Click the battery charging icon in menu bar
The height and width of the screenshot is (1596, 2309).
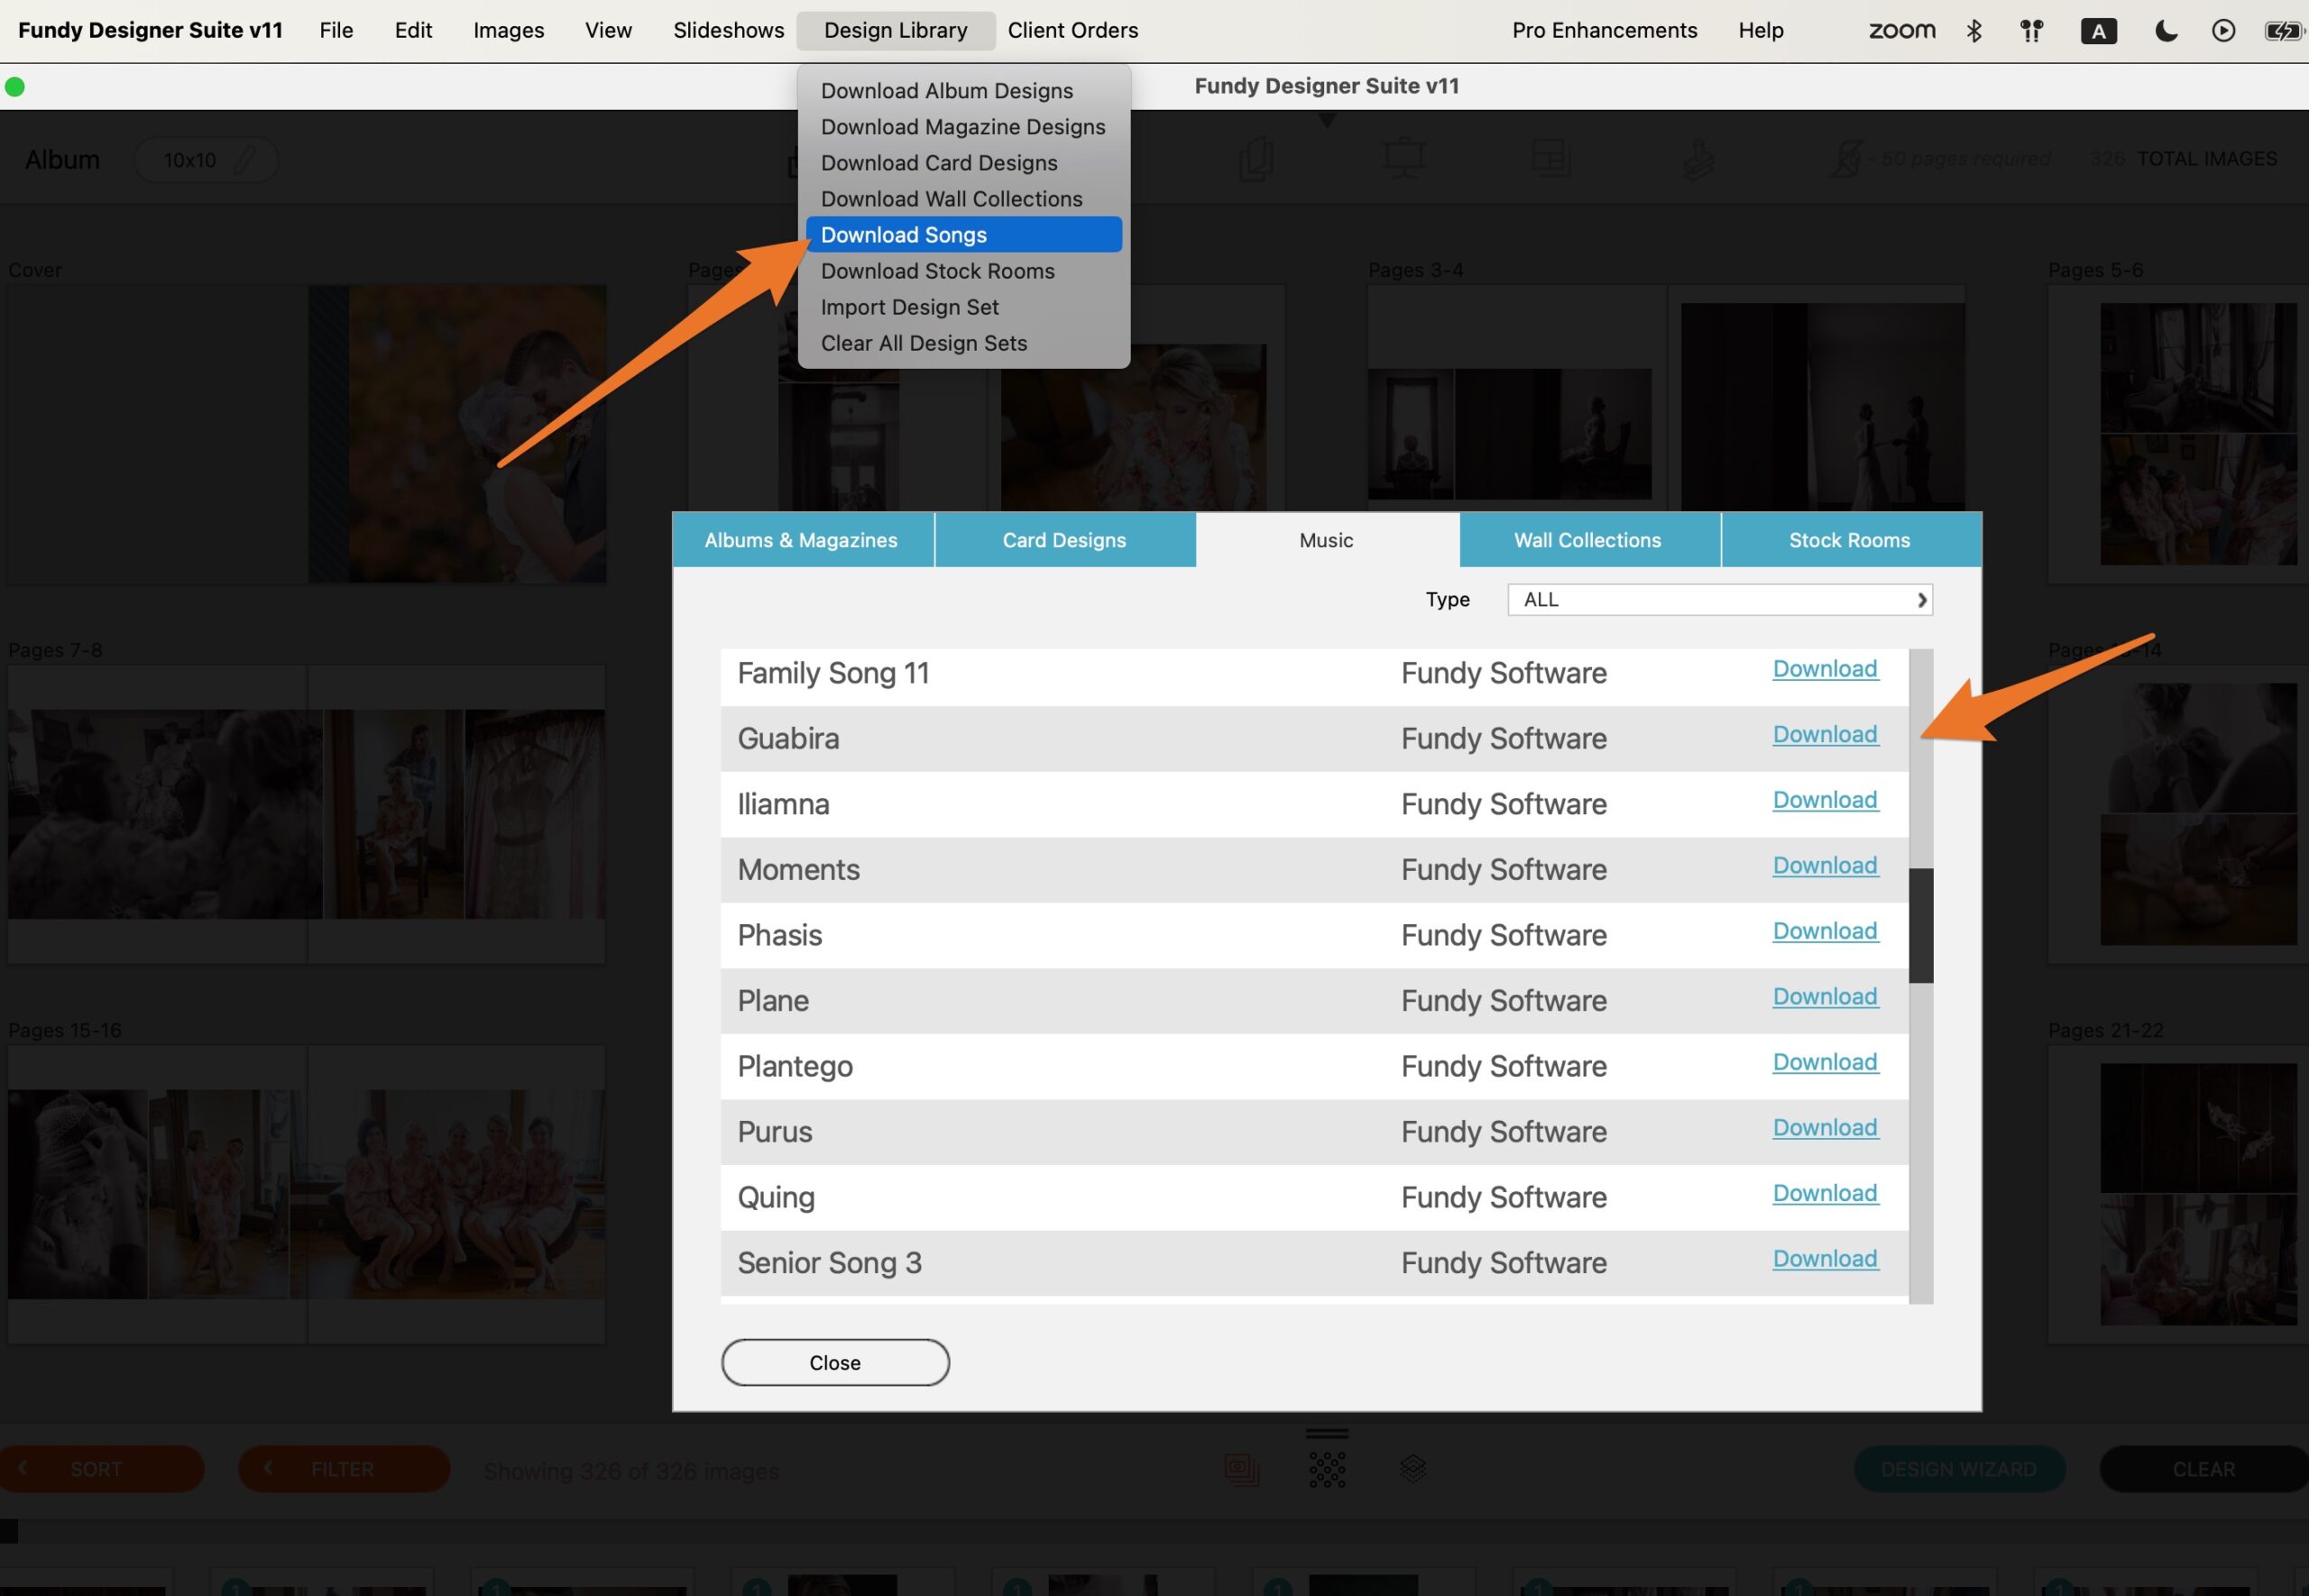tap(2284, 31)
